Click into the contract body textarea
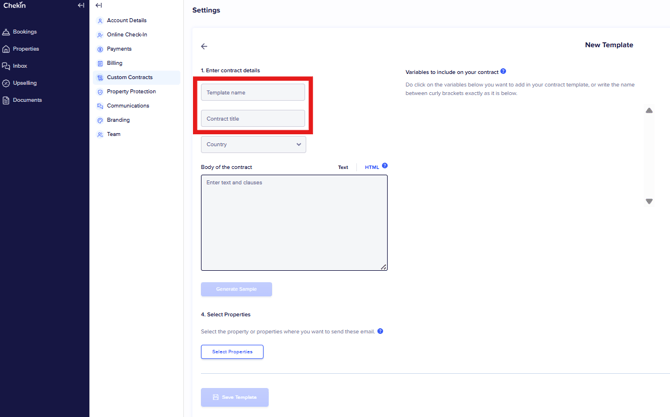This screenshot has width=670, height=417. (x=293, y=222)
